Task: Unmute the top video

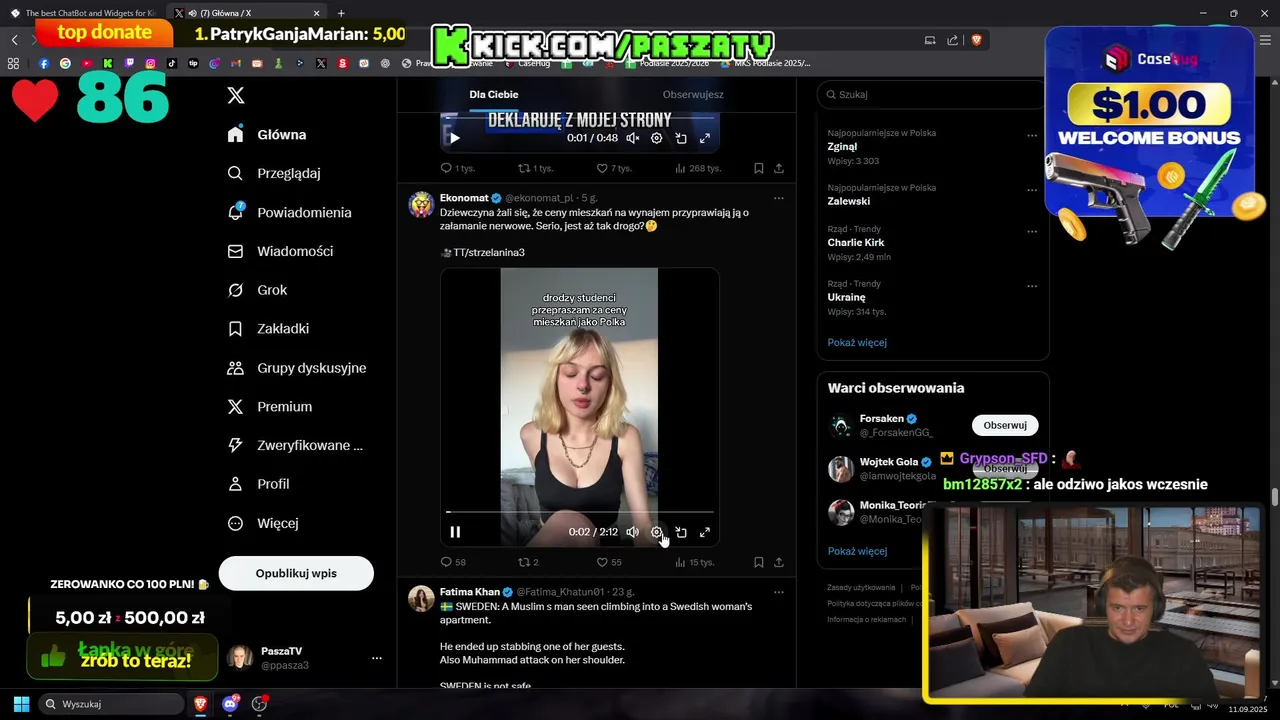Action: tap(632, 138)
